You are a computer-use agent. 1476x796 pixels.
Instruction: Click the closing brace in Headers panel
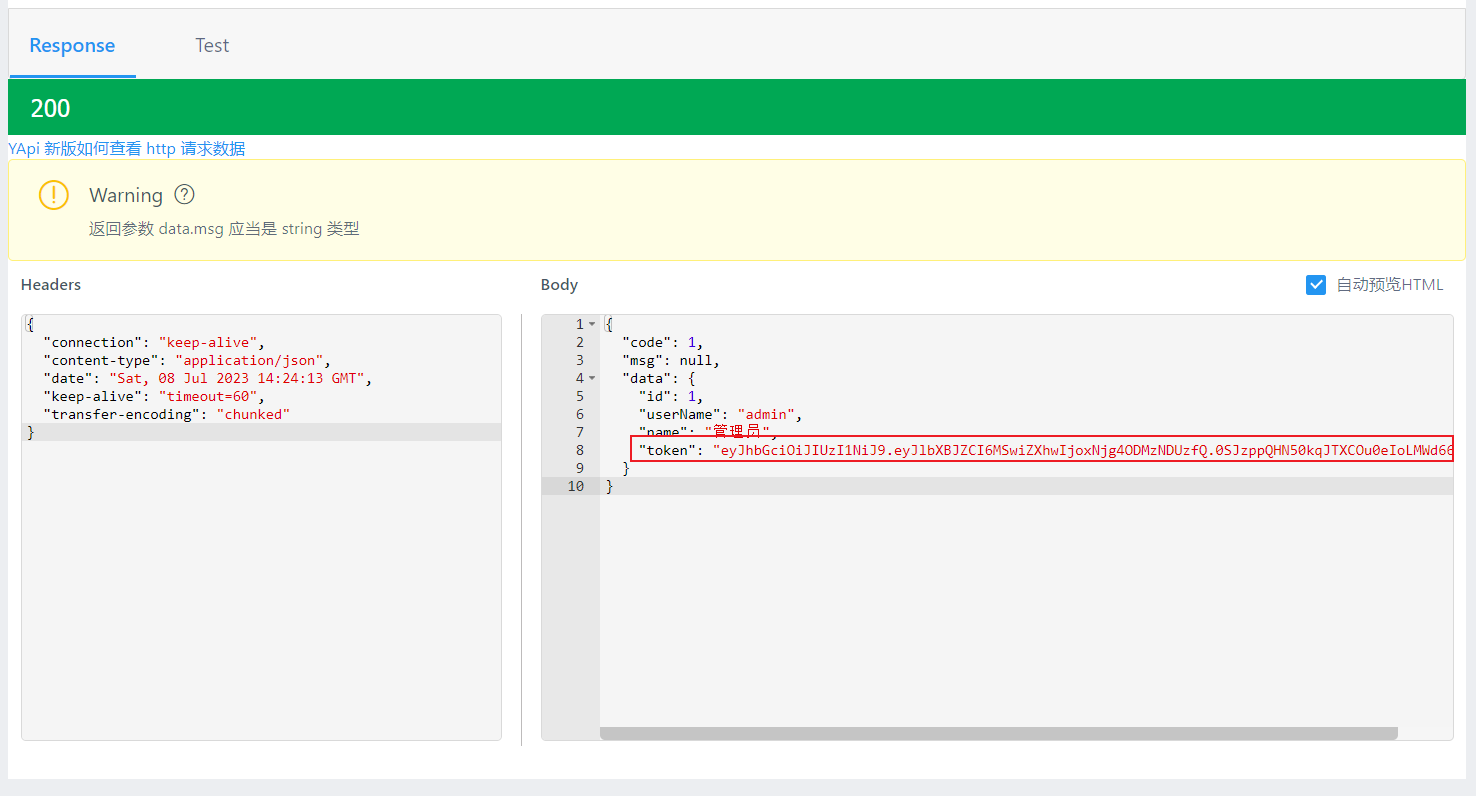(30, 432)
